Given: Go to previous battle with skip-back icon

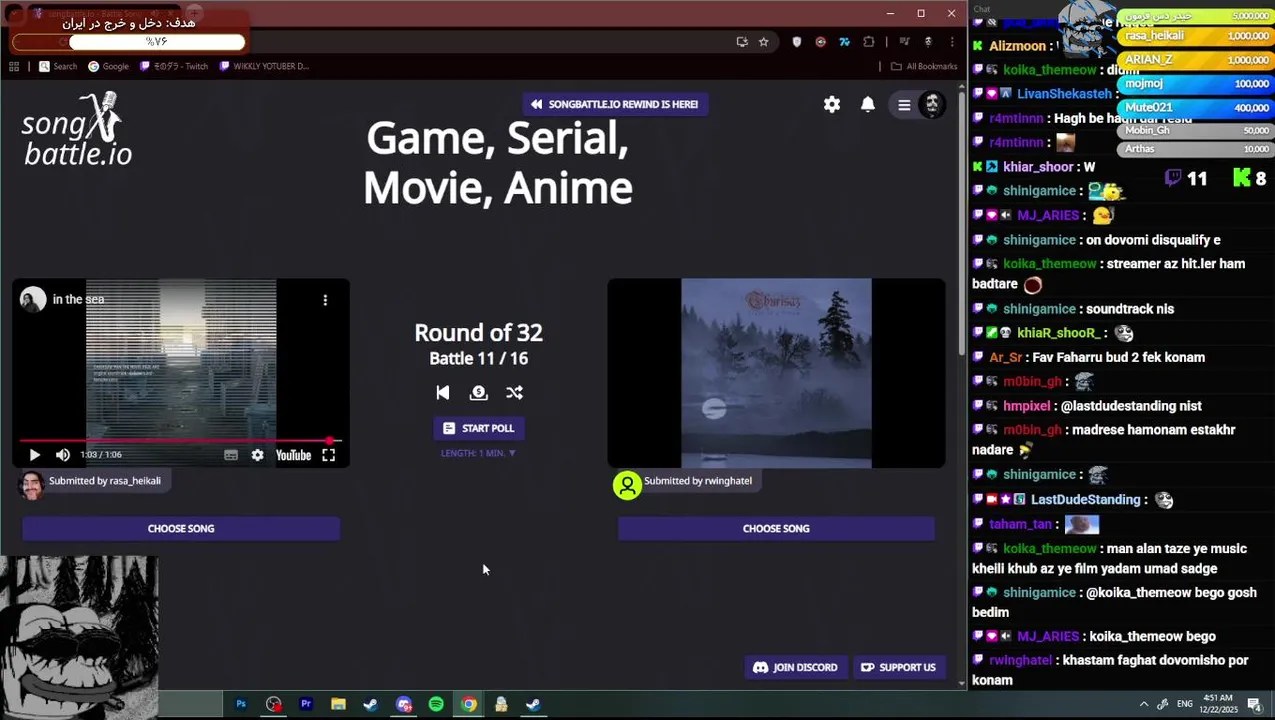Looking at the screenshot, I should 443,393.
